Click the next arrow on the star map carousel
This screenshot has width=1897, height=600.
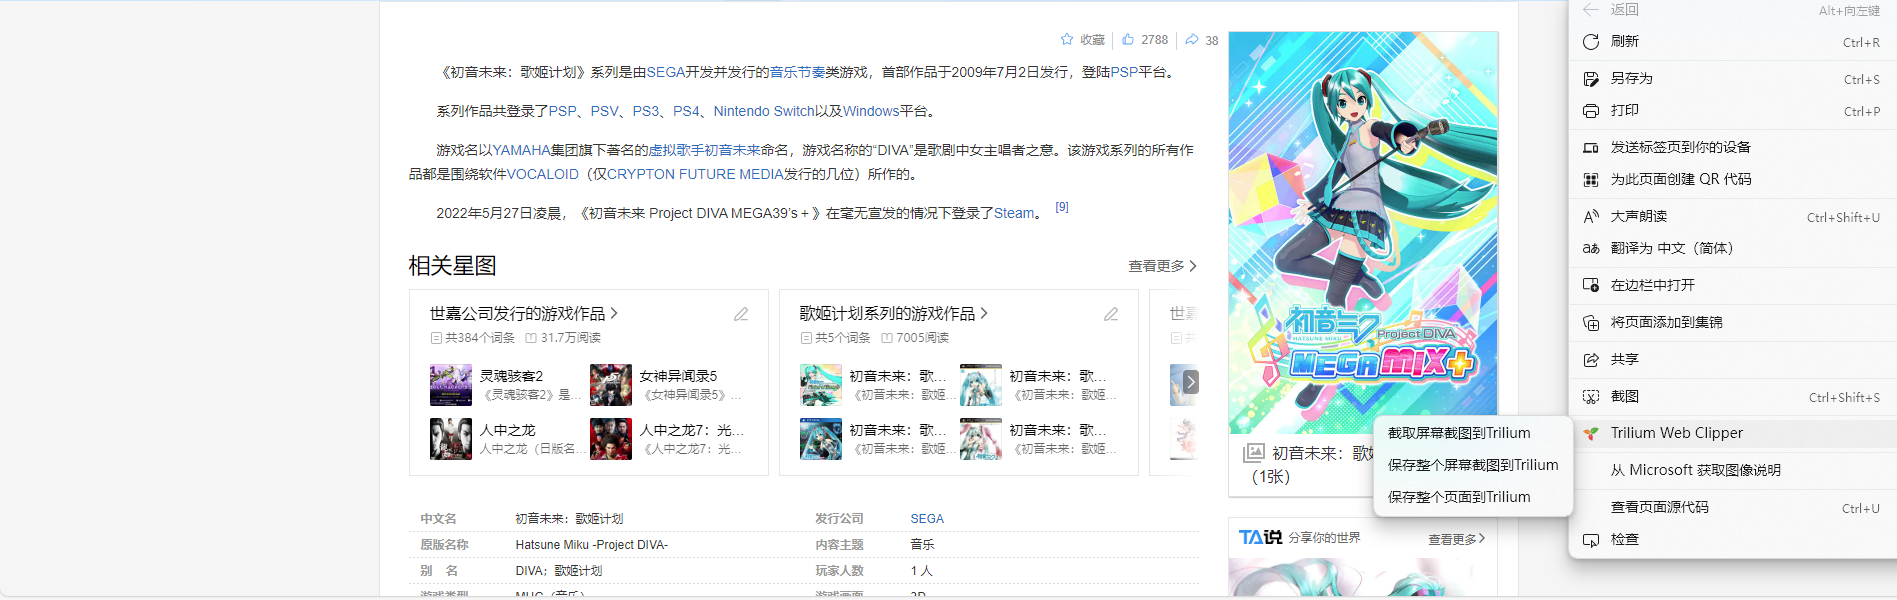[1190, 382]
